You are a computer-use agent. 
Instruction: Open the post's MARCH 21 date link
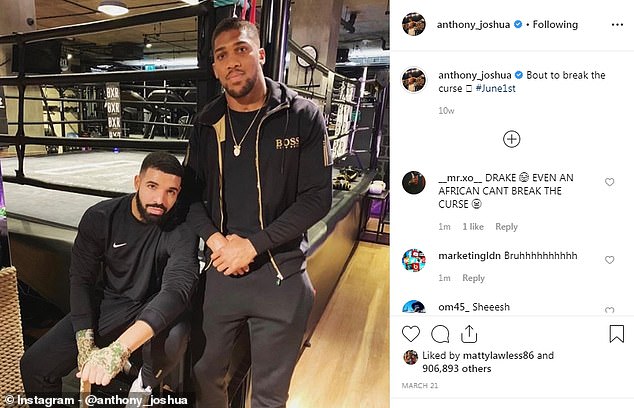[420, 386]
